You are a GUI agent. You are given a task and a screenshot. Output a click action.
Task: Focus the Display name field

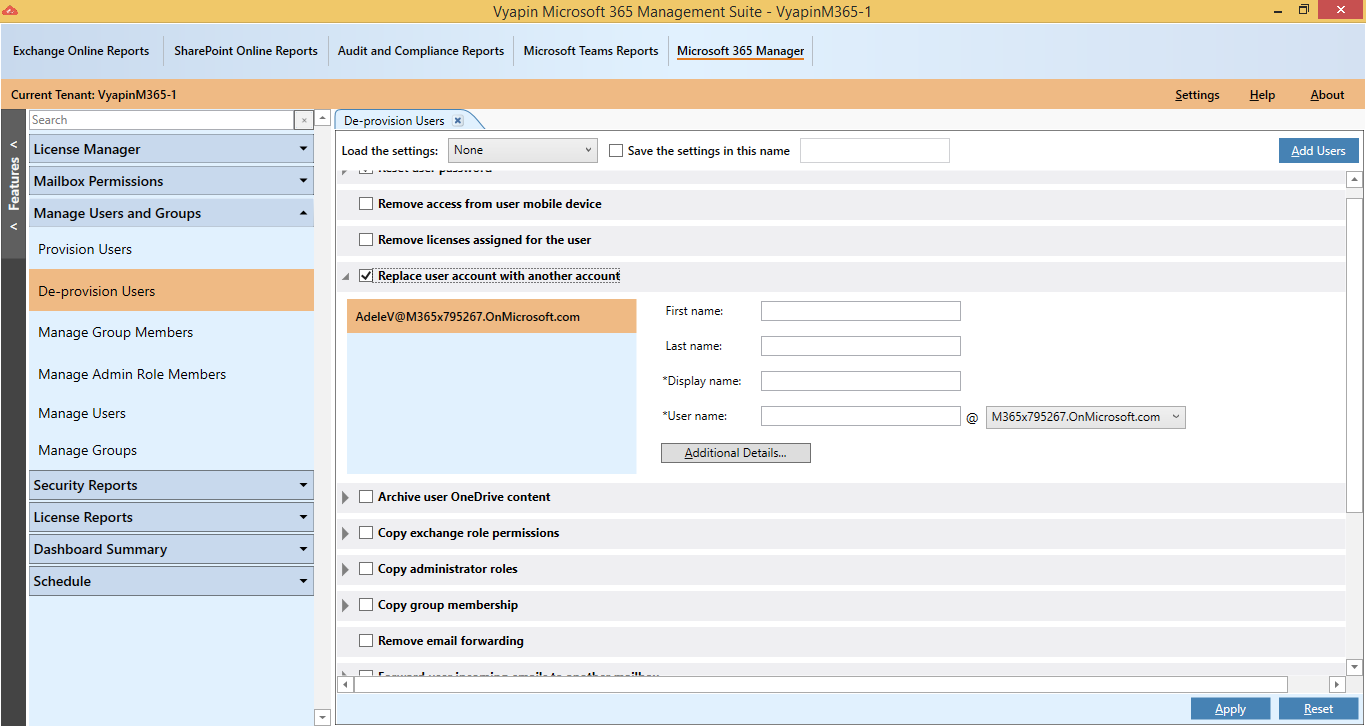coord(861,381)
